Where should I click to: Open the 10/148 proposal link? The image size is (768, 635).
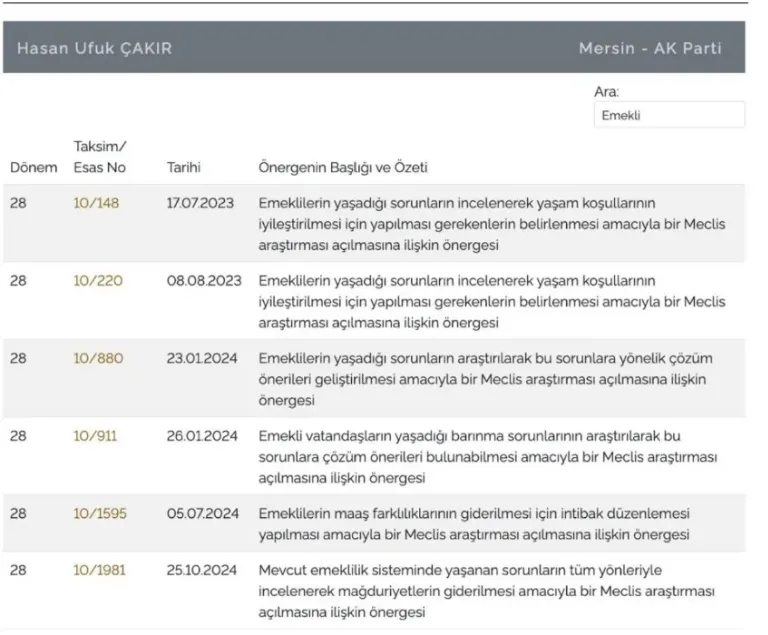[x=96, y=203]
